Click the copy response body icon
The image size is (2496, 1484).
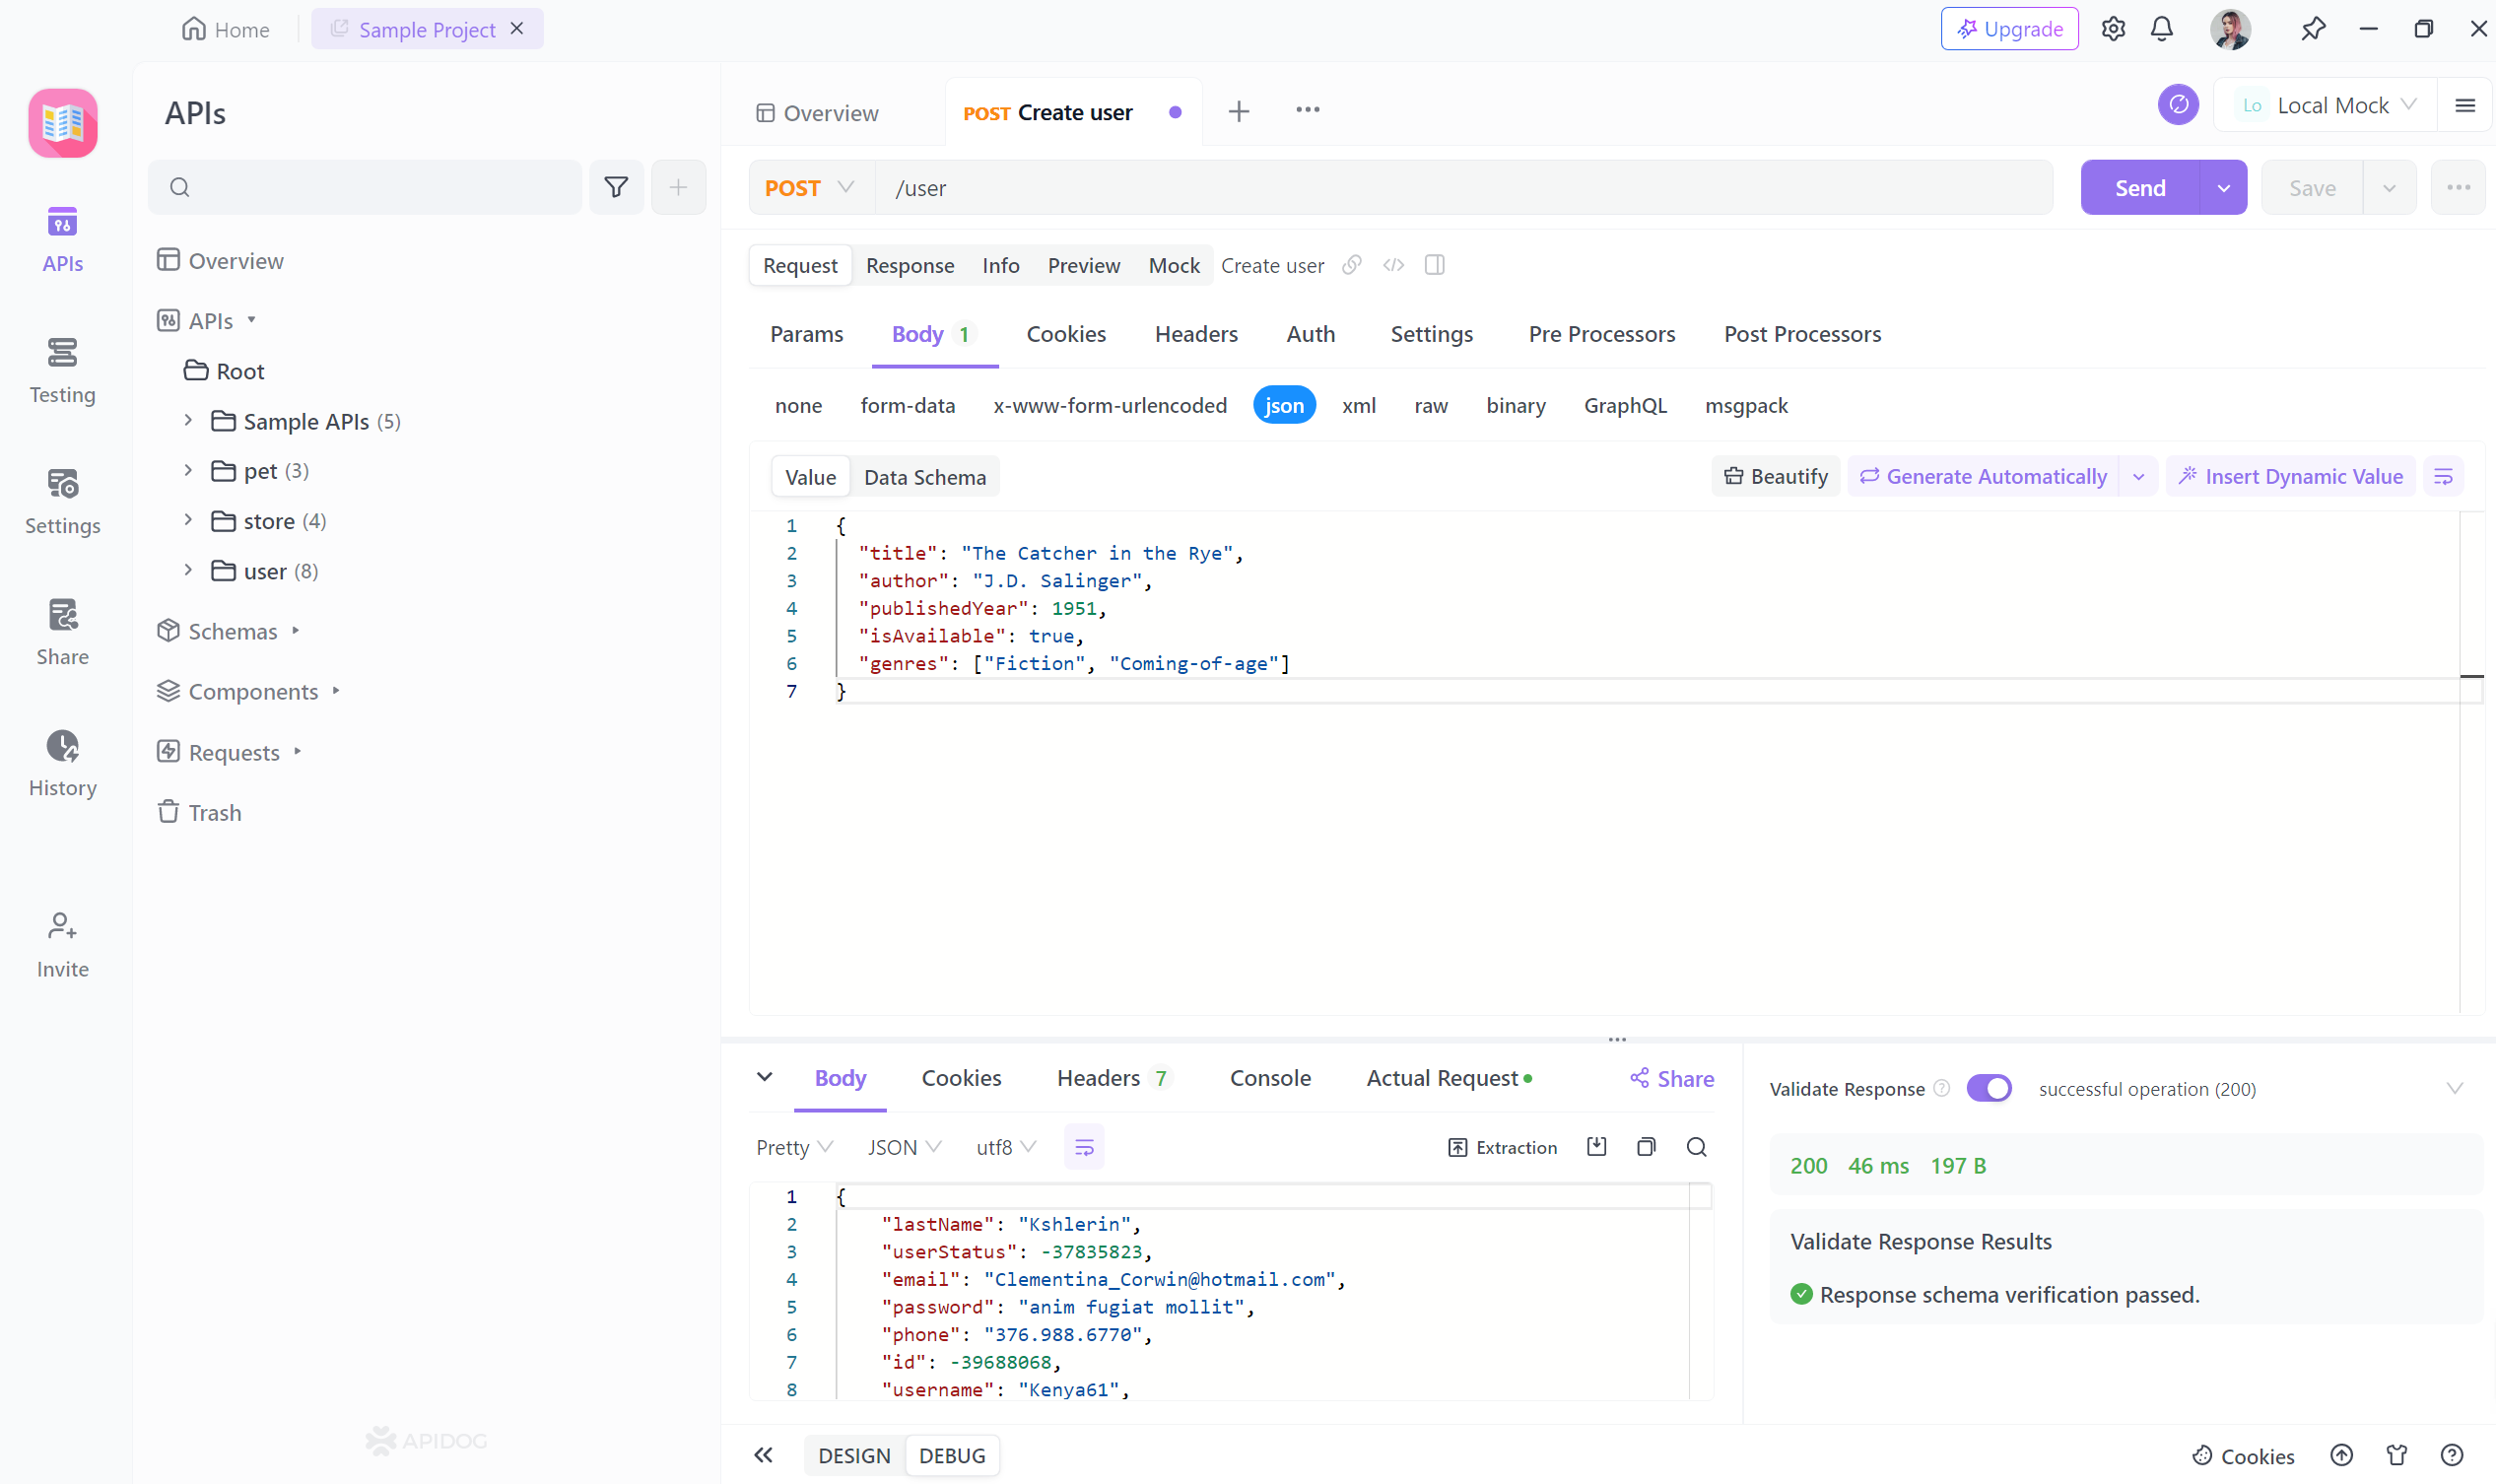coord(1646,1147)
